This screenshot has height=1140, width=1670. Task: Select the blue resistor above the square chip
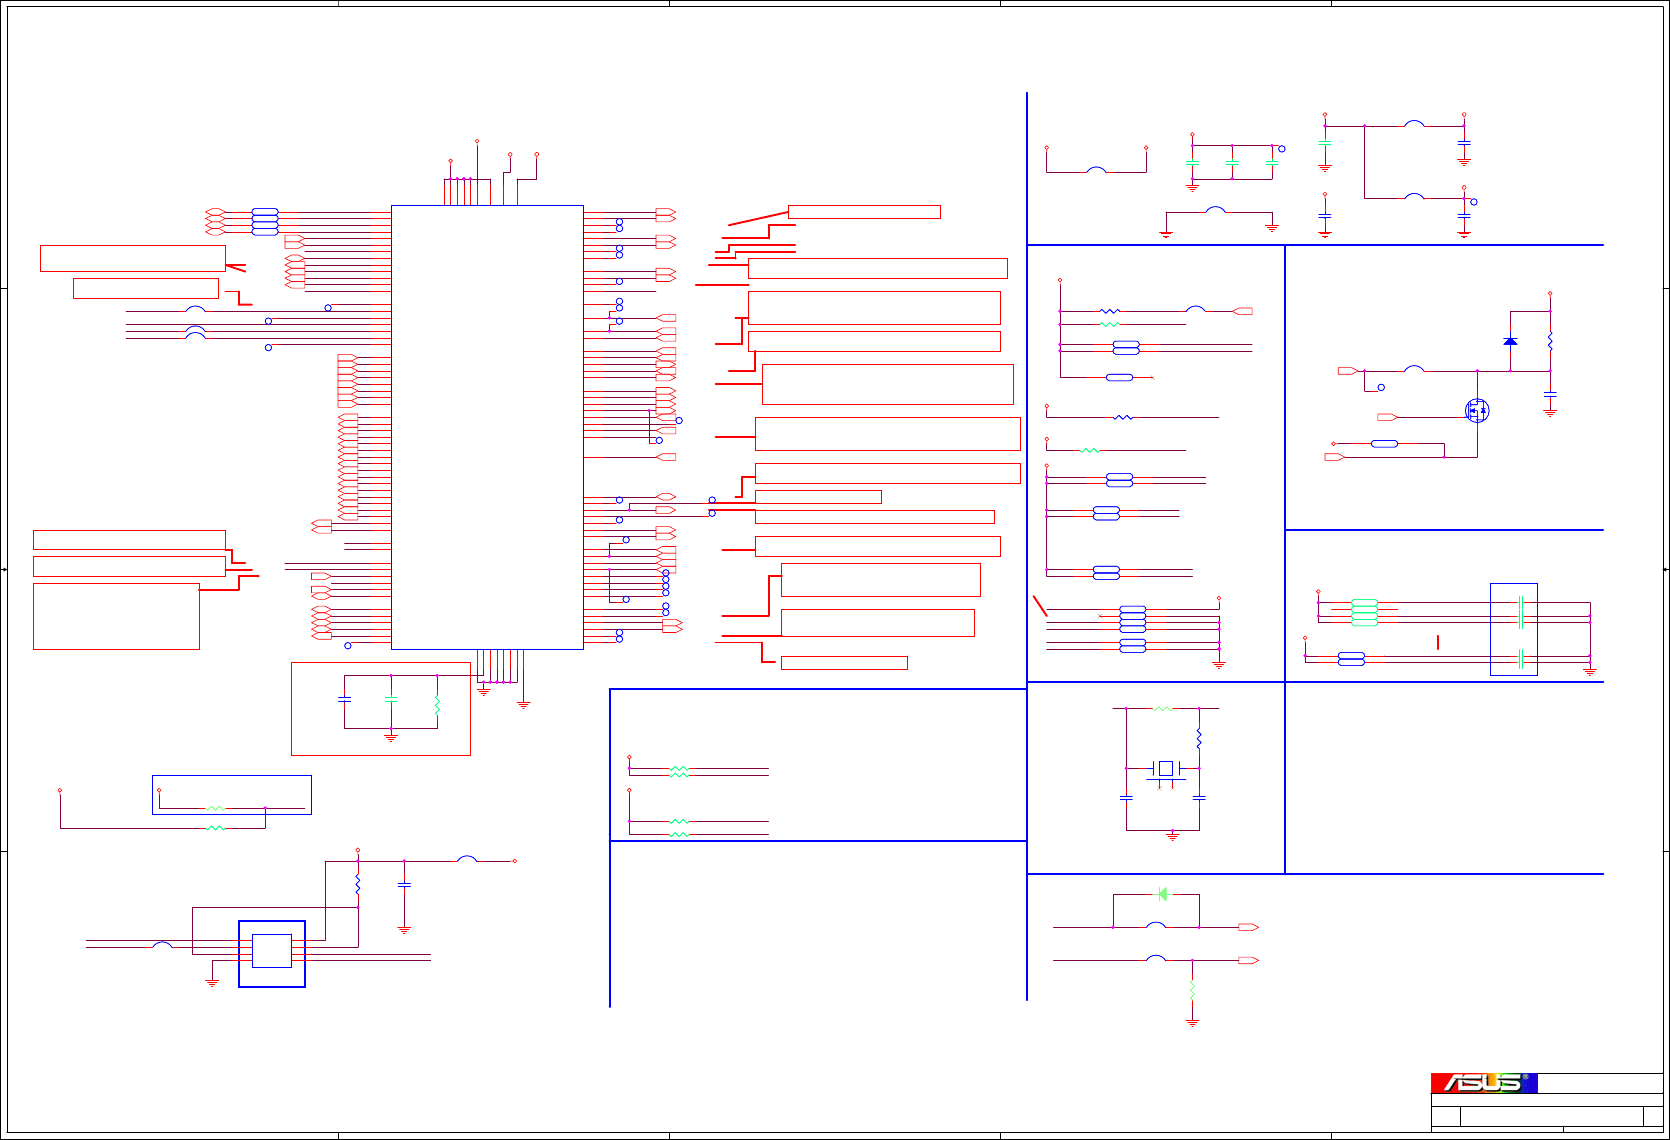[x=358, y=886]
